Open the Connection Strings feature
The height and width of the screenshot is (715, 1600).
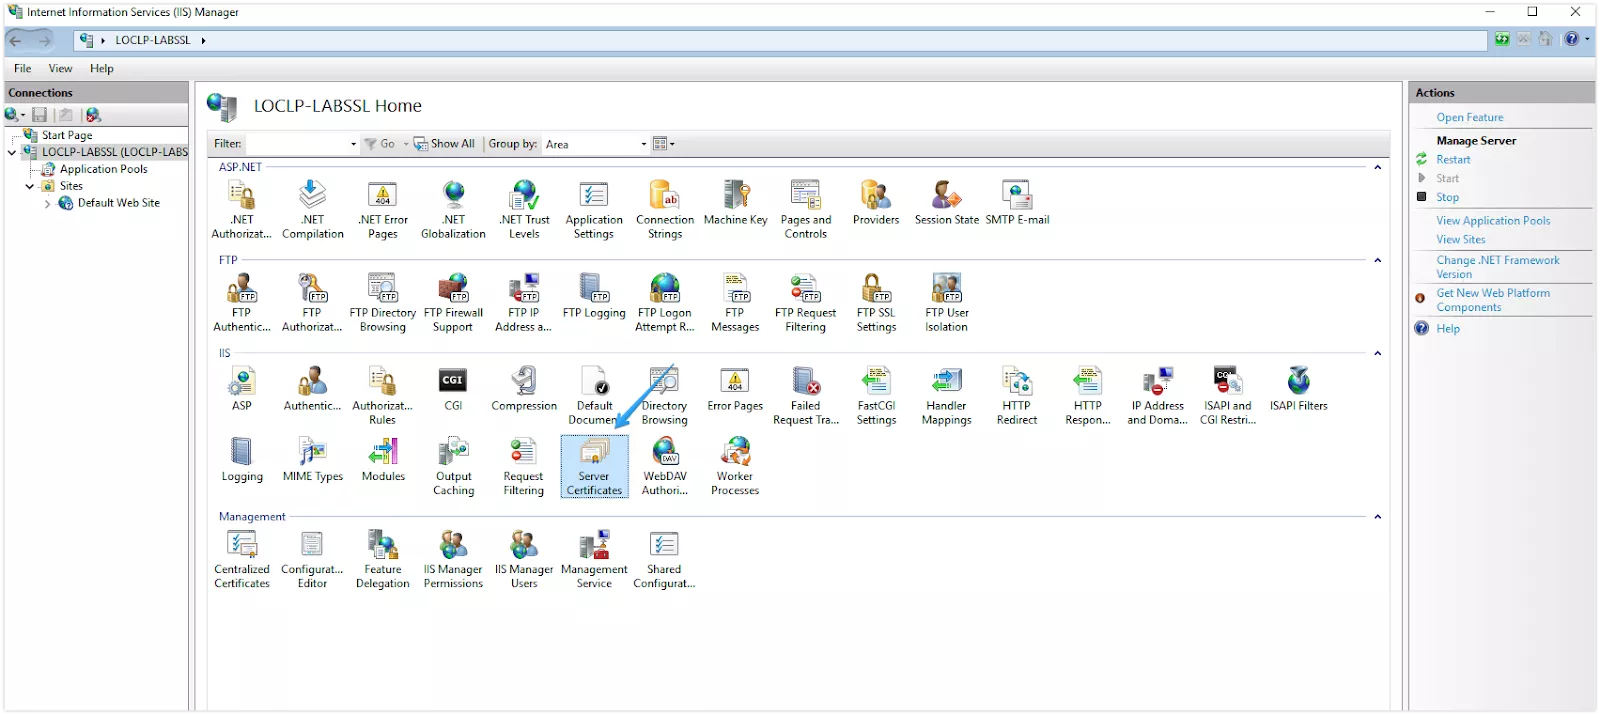pyautogui.click(x=665, y=210)
